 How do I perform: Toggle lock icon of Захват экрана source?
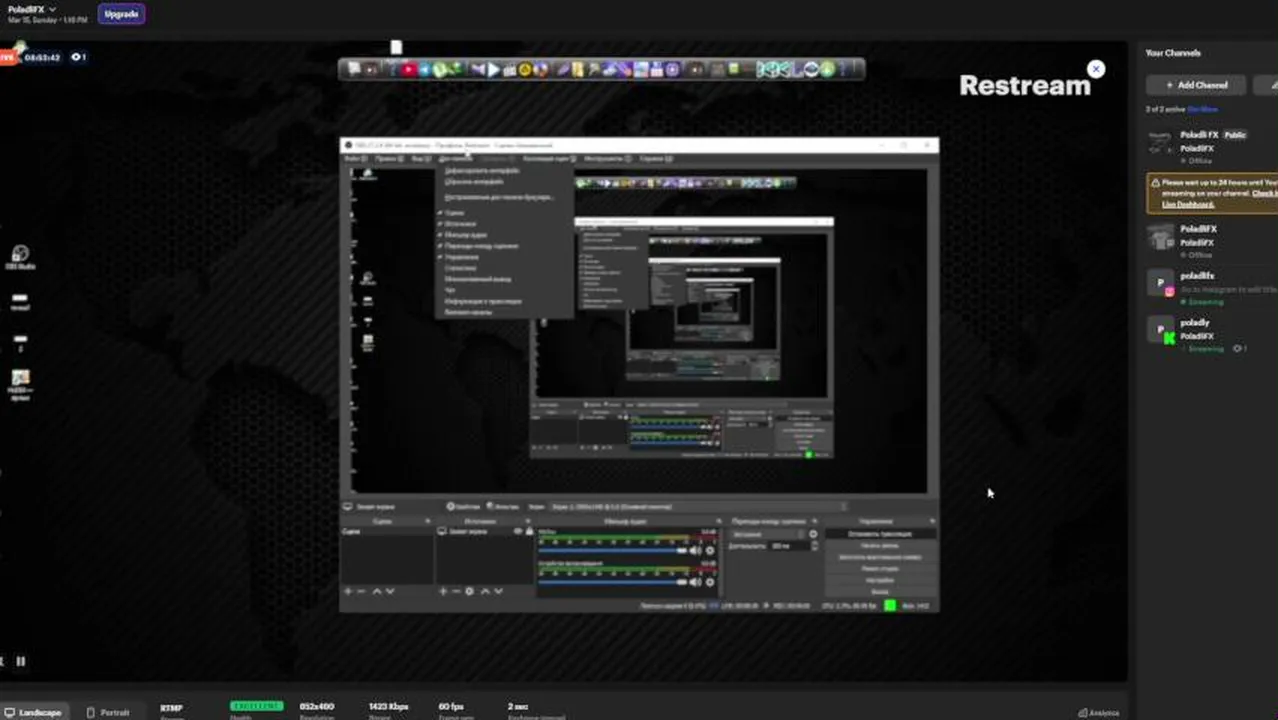(x=530, y=532)
